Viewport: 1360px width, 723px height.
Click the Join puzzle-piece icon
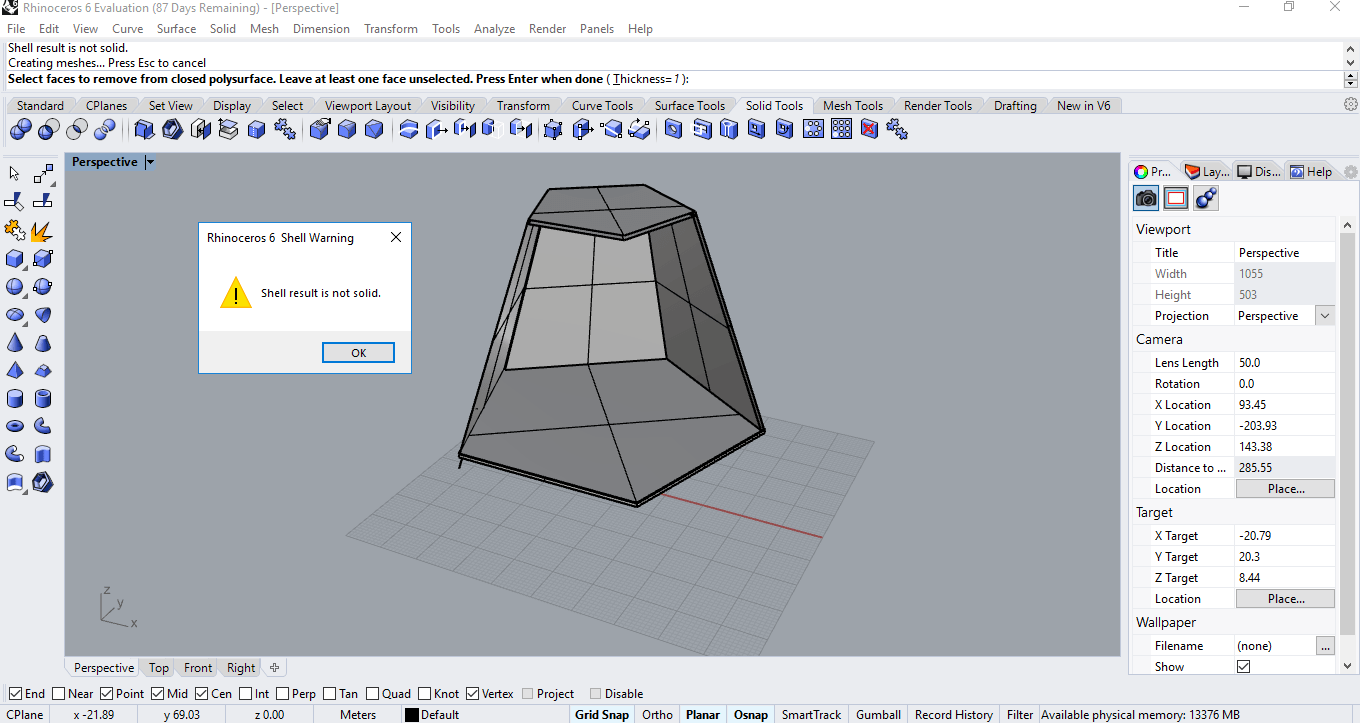point(15,231)
